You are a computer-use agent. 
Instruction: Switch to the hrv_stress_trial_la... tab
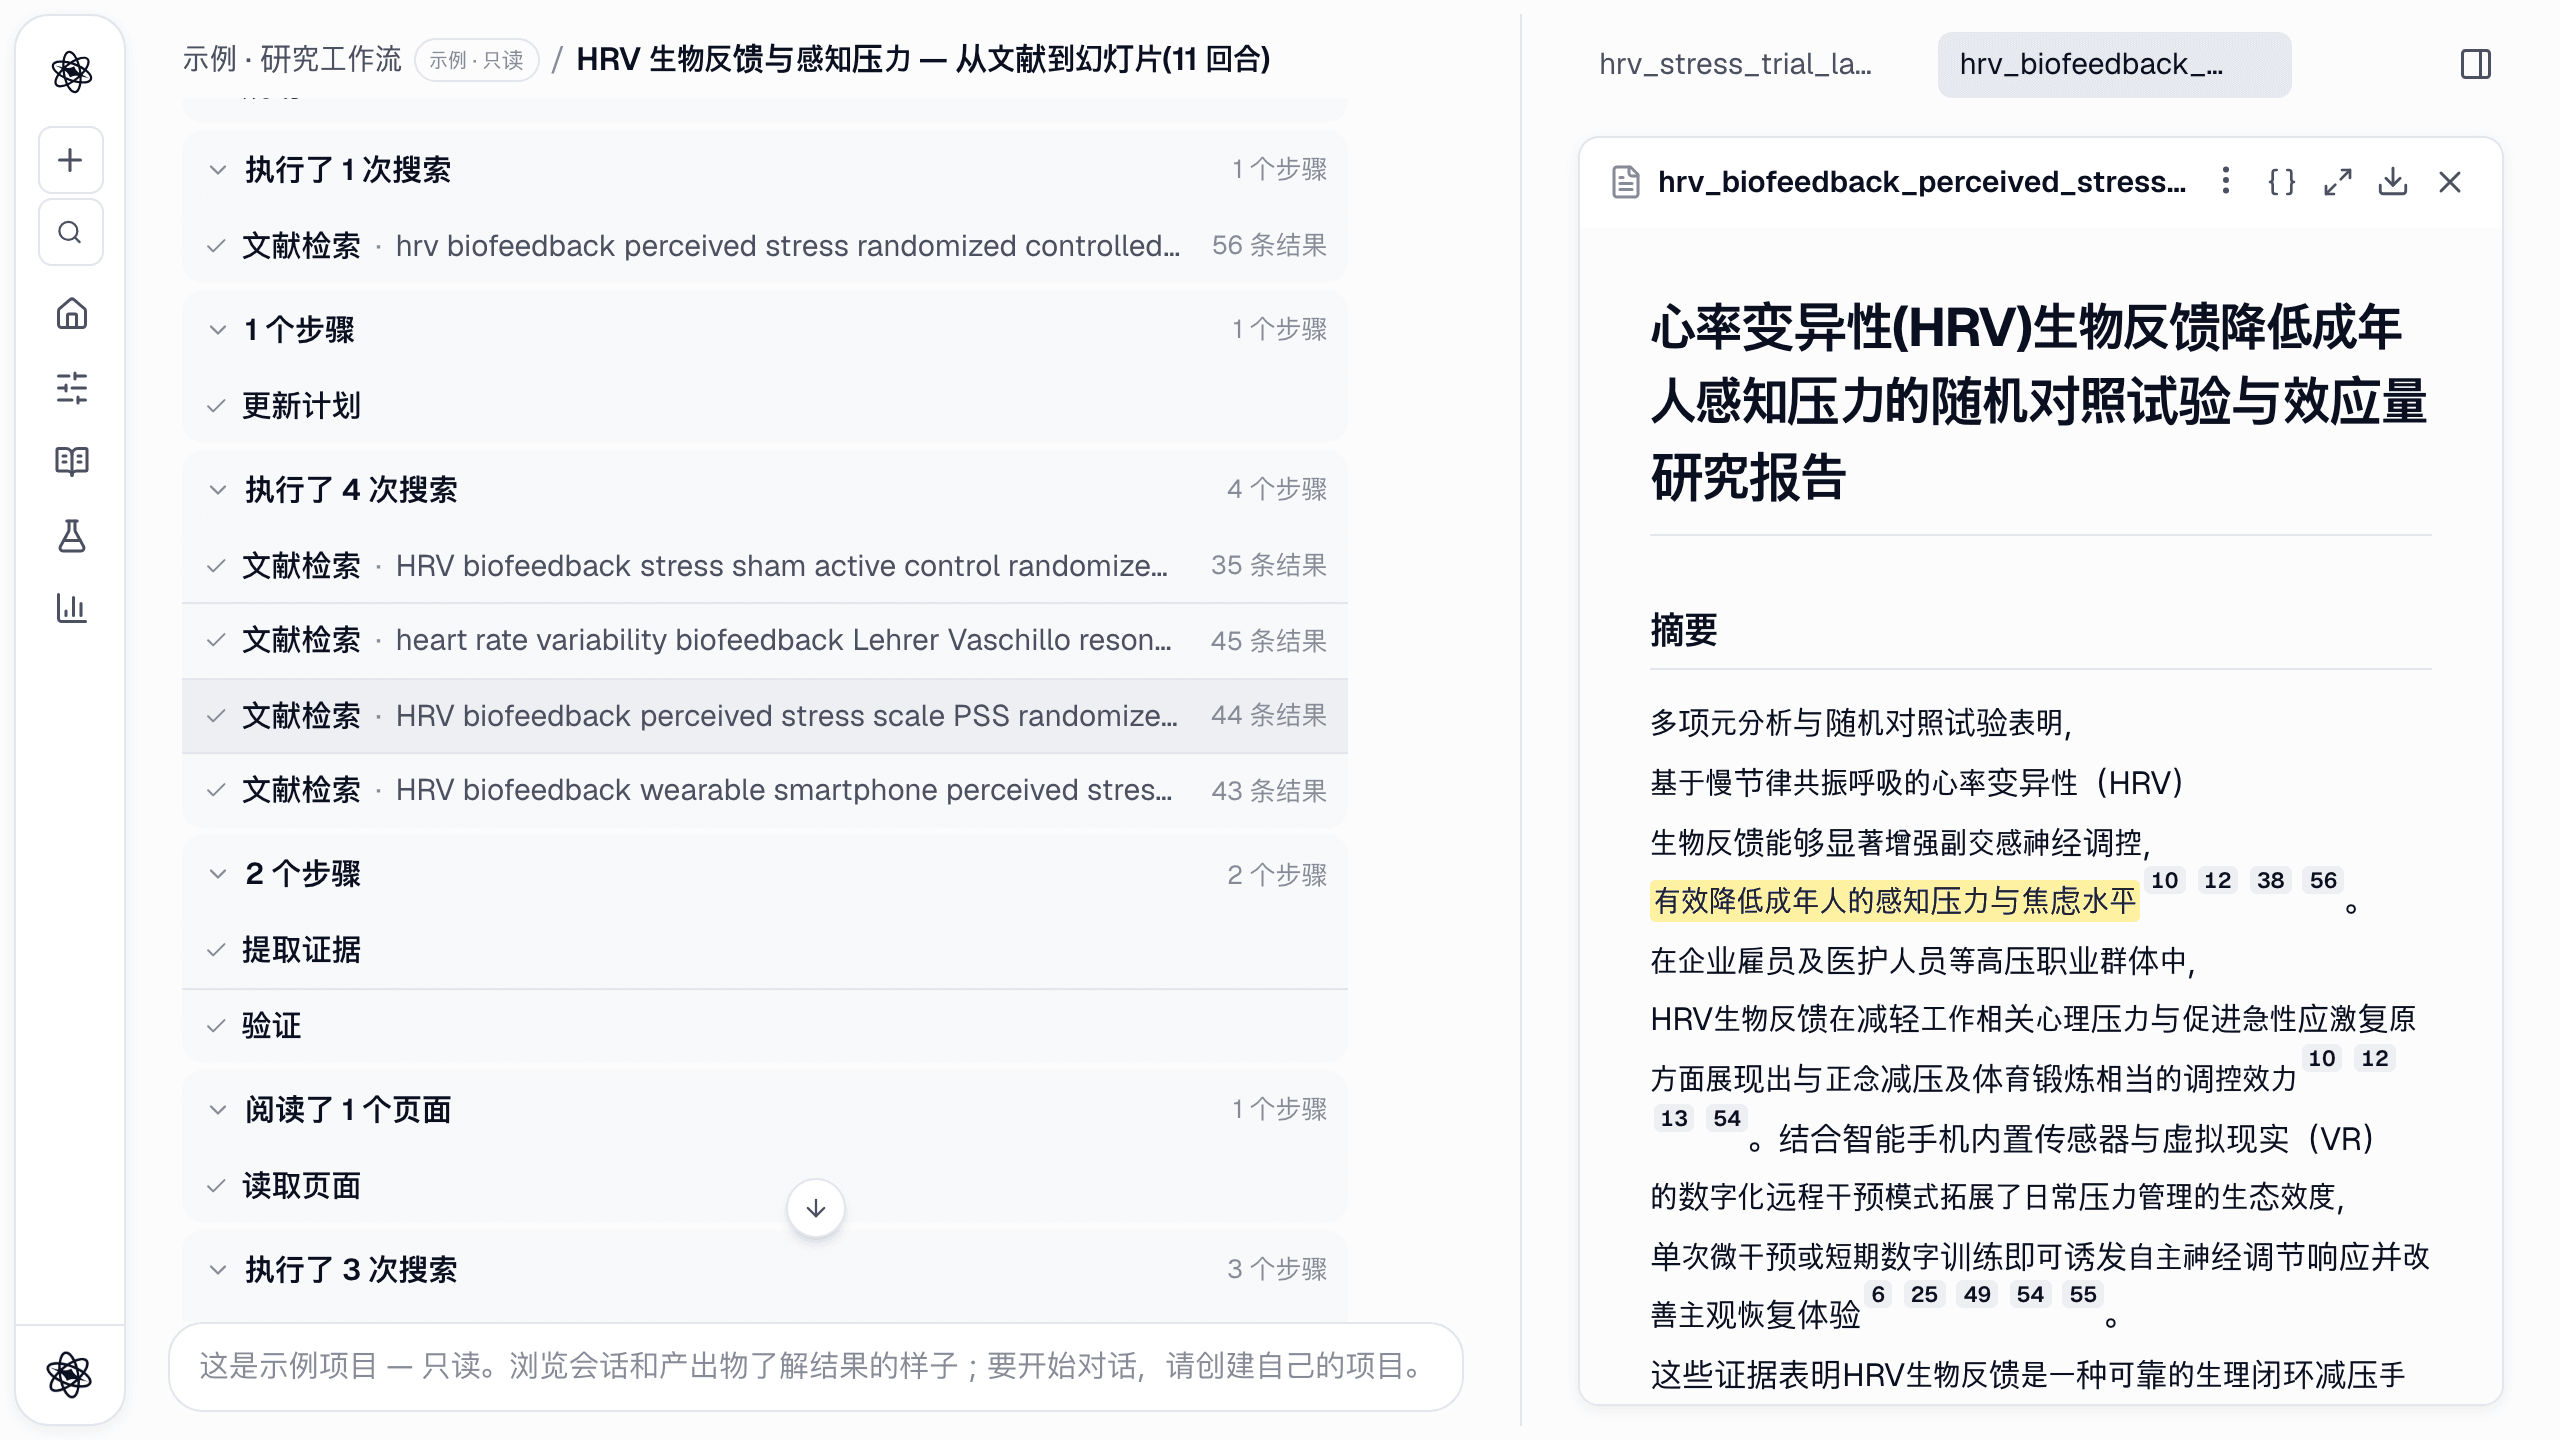click(1735, 65)
